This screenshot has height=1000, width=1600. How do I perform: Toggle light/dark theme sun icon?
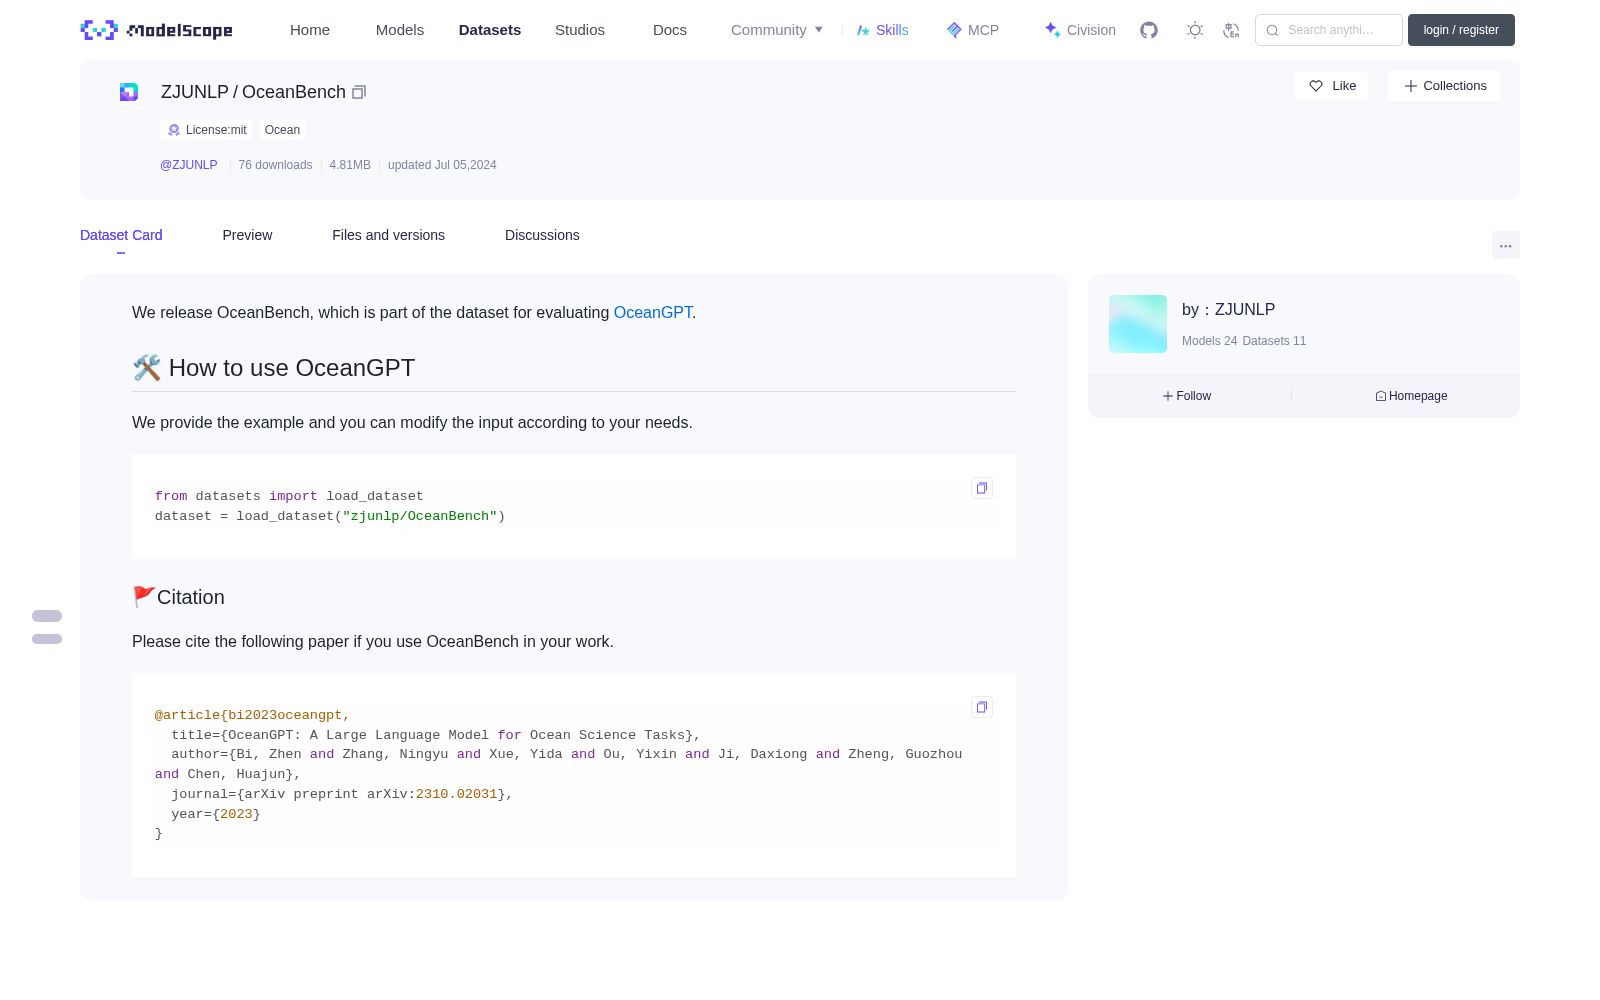(x=1195, y=30)
